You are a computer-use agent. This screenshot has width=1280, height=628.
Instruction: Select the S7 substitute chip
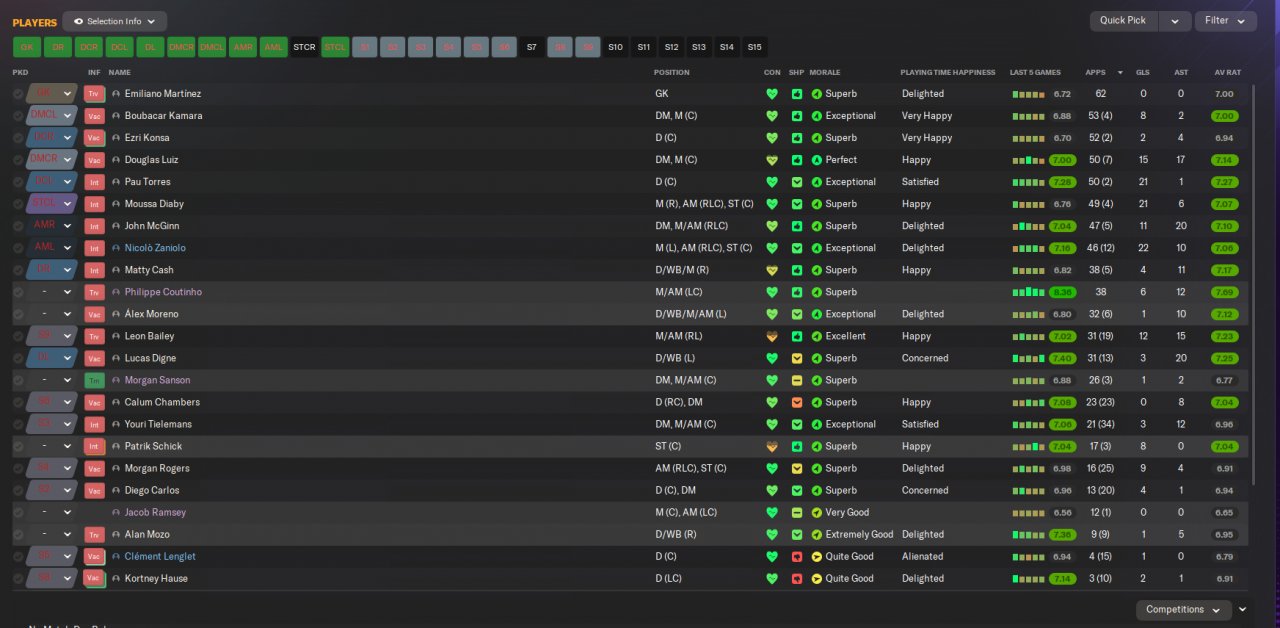(532, 47)
